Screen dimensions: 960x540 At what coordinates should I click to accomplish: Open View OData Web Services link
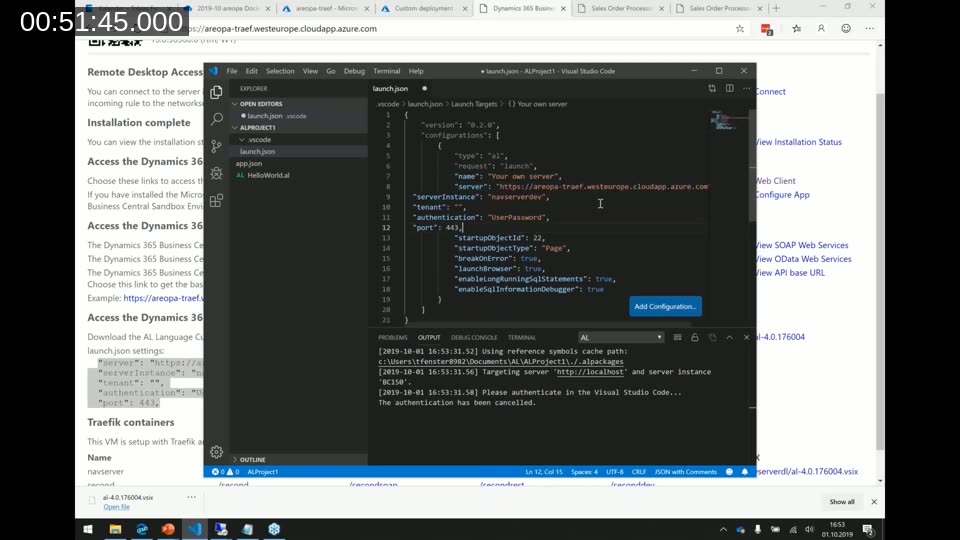pos(804,259)
